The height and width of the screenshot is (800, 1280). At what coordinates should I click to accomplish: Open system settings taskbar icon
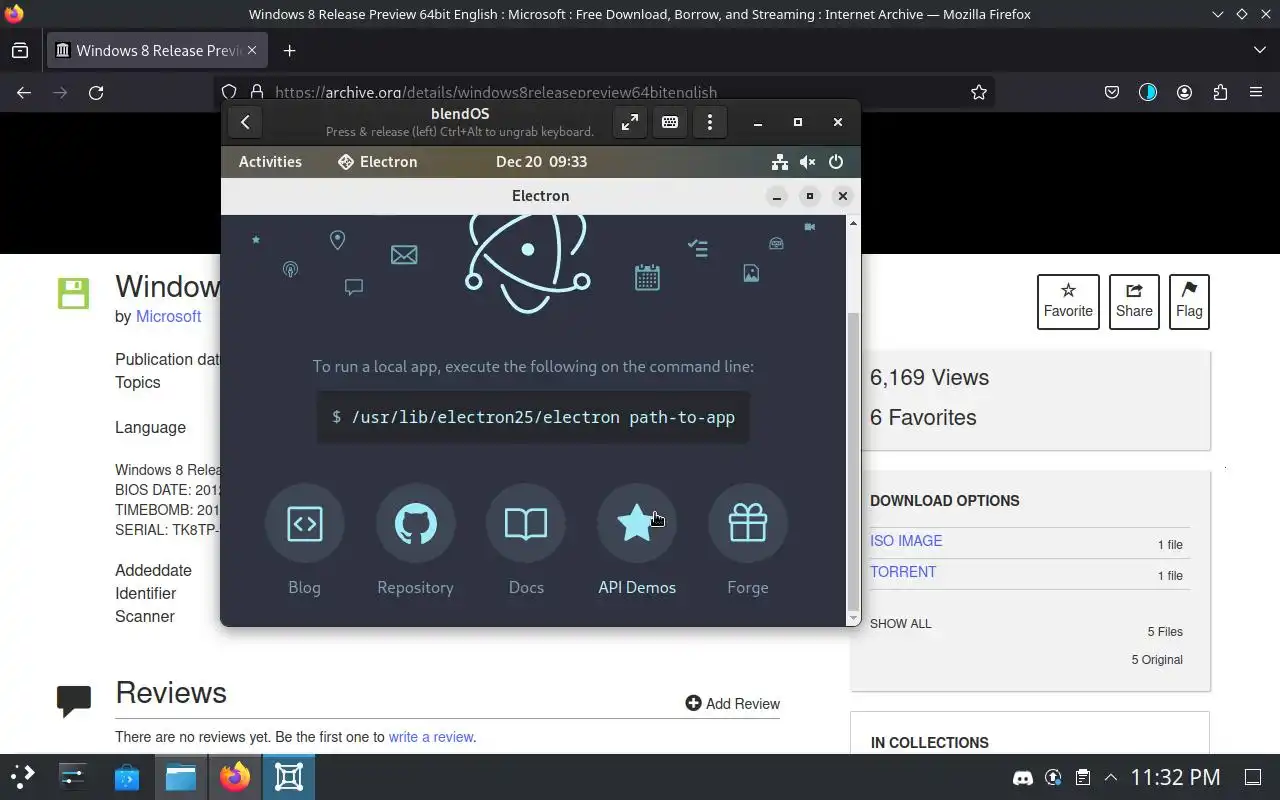(x=73, y=777)
